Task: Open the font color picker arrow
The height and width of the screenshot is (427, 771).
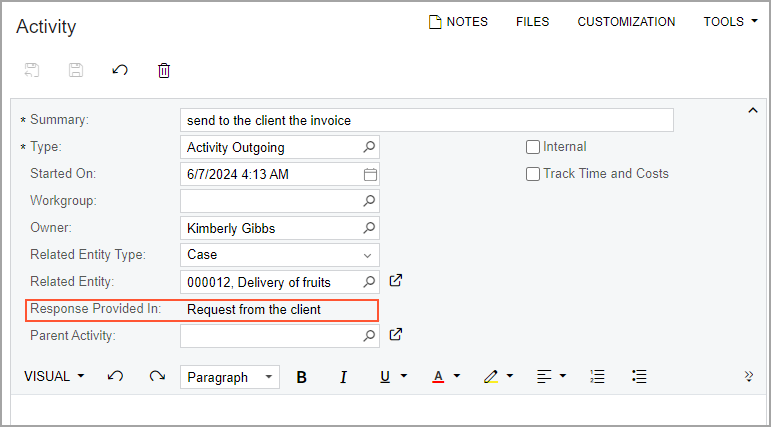Action: click(457, 377)
